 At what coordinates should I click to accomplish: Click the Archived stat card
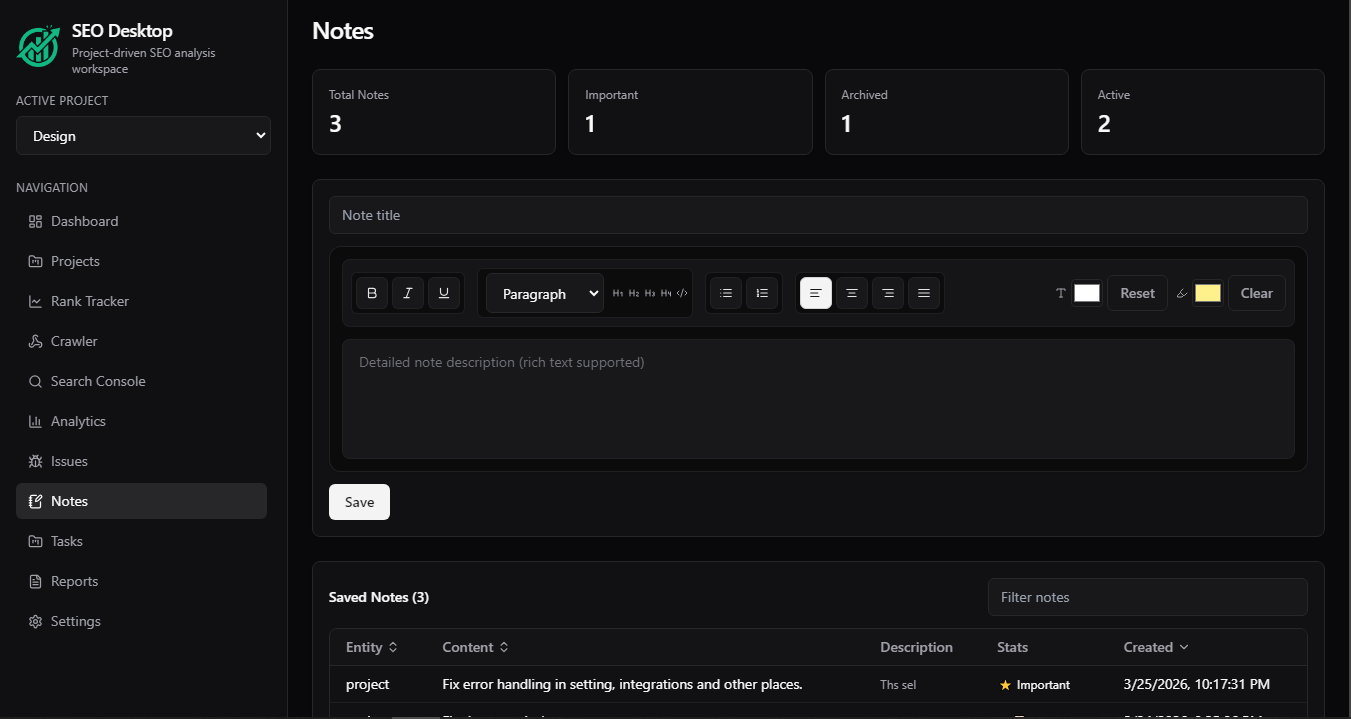tap(947, 112)
